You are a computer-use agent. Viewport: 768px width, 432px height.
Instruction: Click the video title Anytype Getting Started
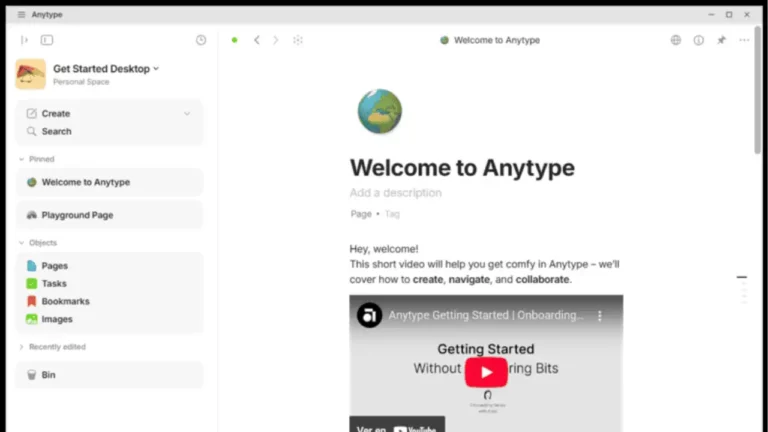(486, 315)
